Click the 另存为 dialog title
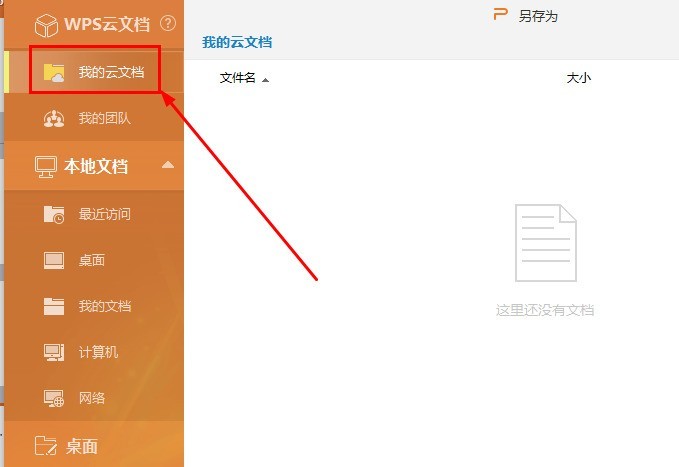679x467 pixels. tap(538, 16)
